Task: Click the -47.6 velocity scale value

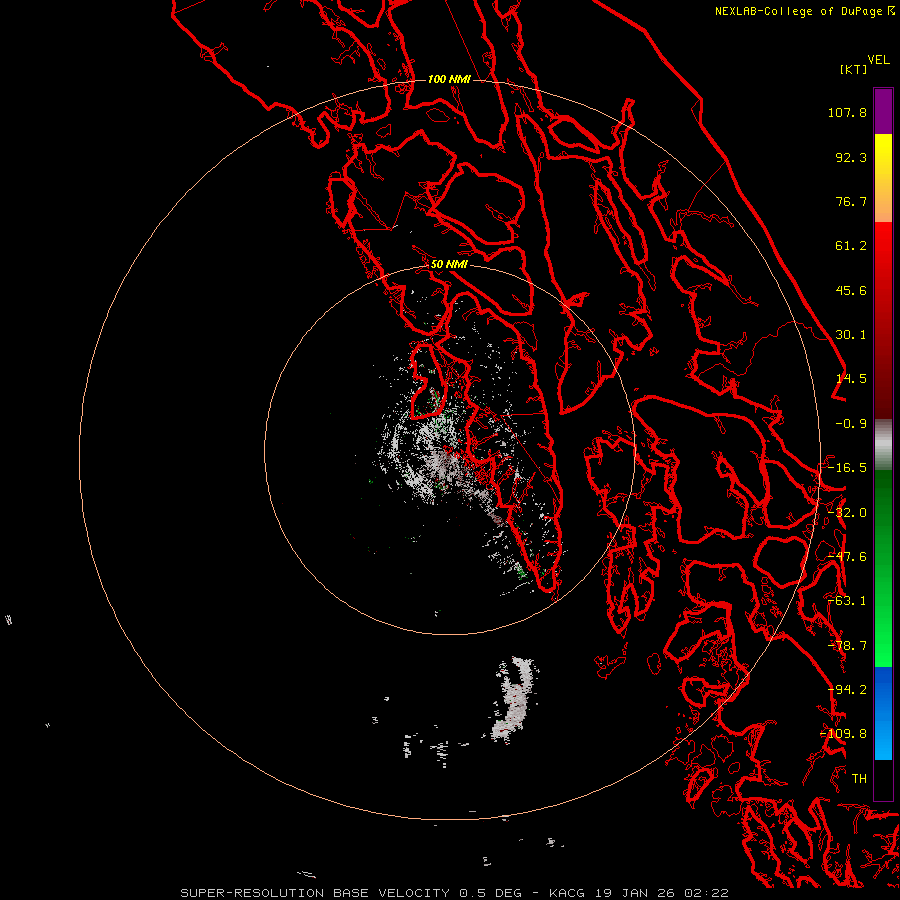Action: (847, 557)
